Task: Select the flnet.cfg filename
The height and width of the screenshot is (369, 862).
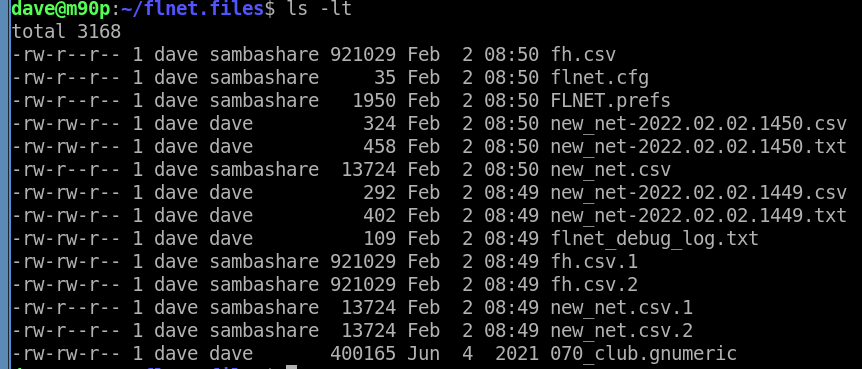Action: click(599, 78)
